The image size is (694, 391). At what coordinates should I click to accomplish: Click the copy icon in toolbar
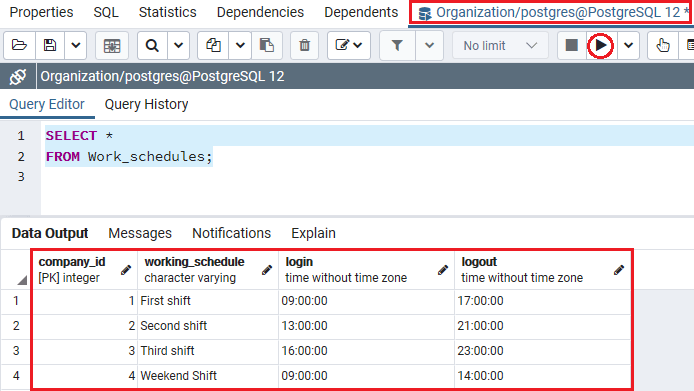(213, 45)
